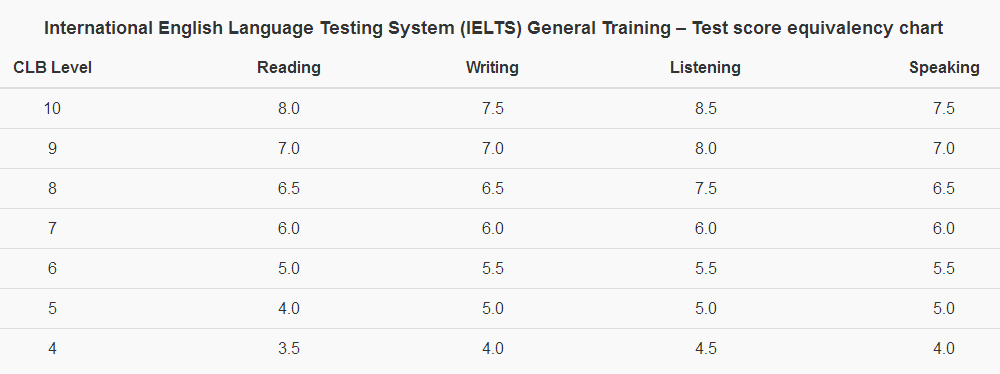1000x374 pixels.
Task: Click the CLB Level 5 cell
Action: tap(52, 309)
